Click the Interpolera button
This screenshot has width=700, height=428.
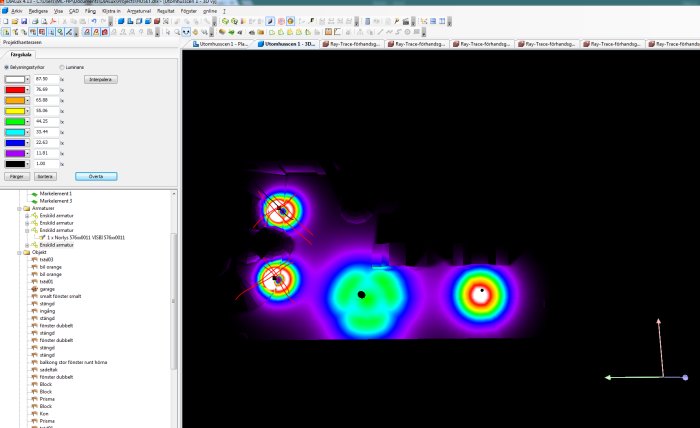101,79
